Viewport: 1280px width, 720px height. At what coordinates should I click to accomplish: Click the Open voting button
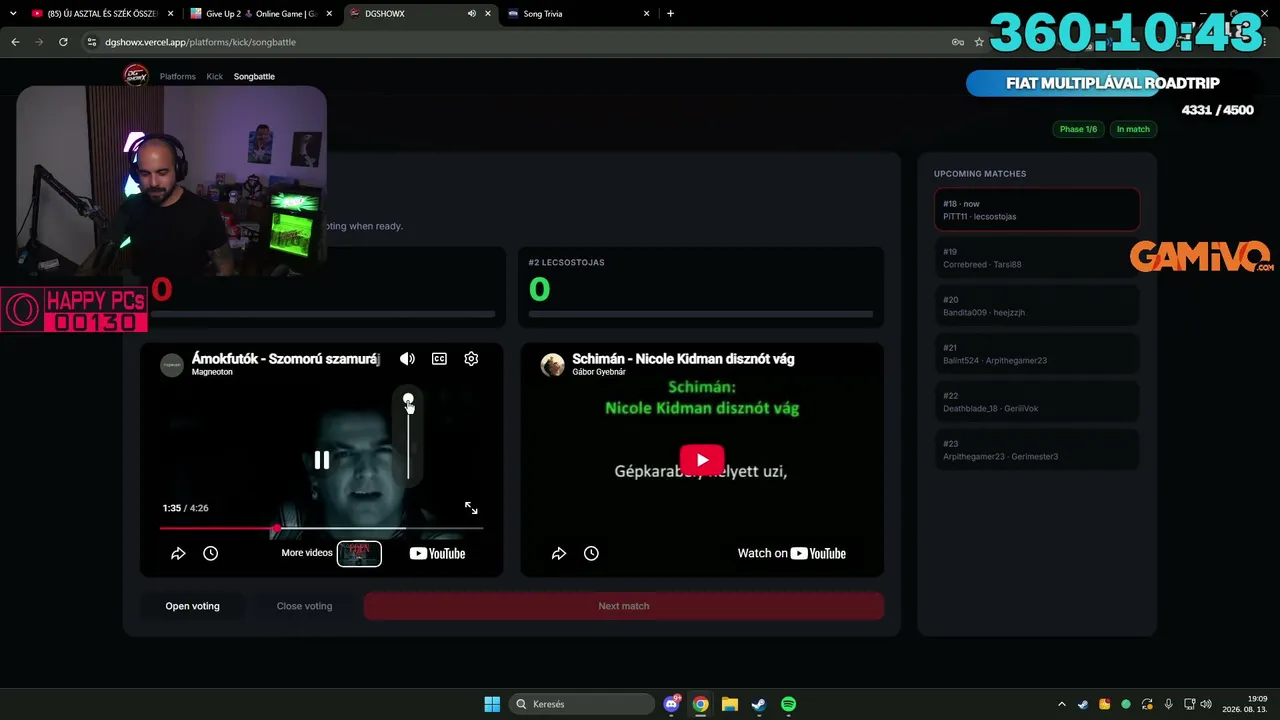(192, 606)
